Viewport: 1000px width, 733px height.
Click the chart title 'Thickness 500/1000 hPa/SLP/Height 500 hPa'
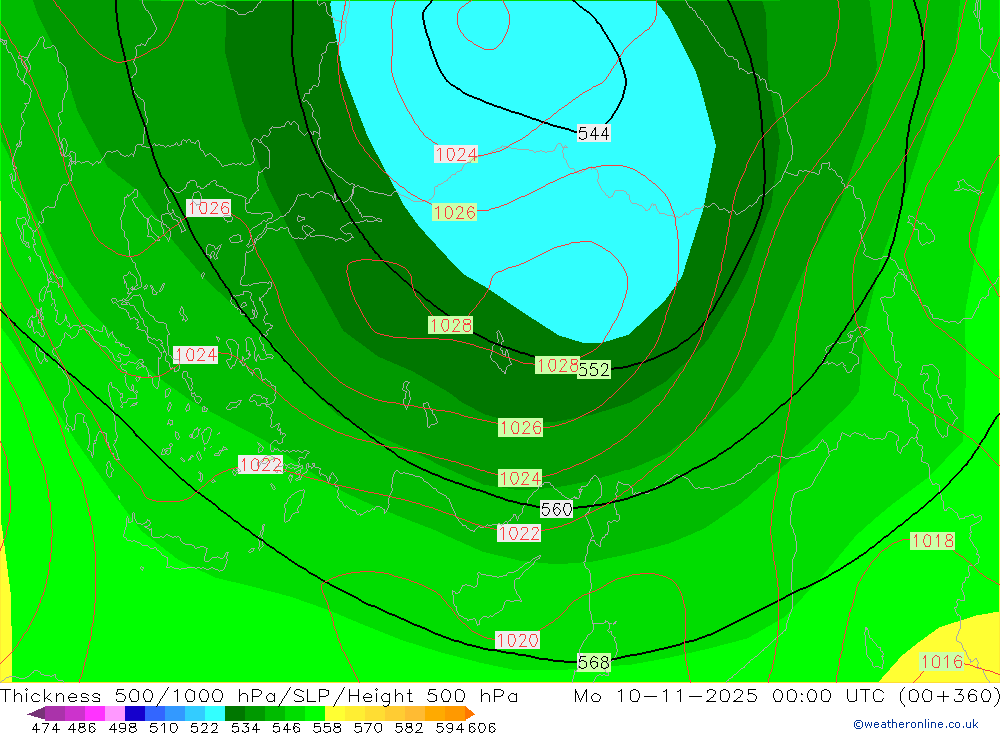point(259,696)
